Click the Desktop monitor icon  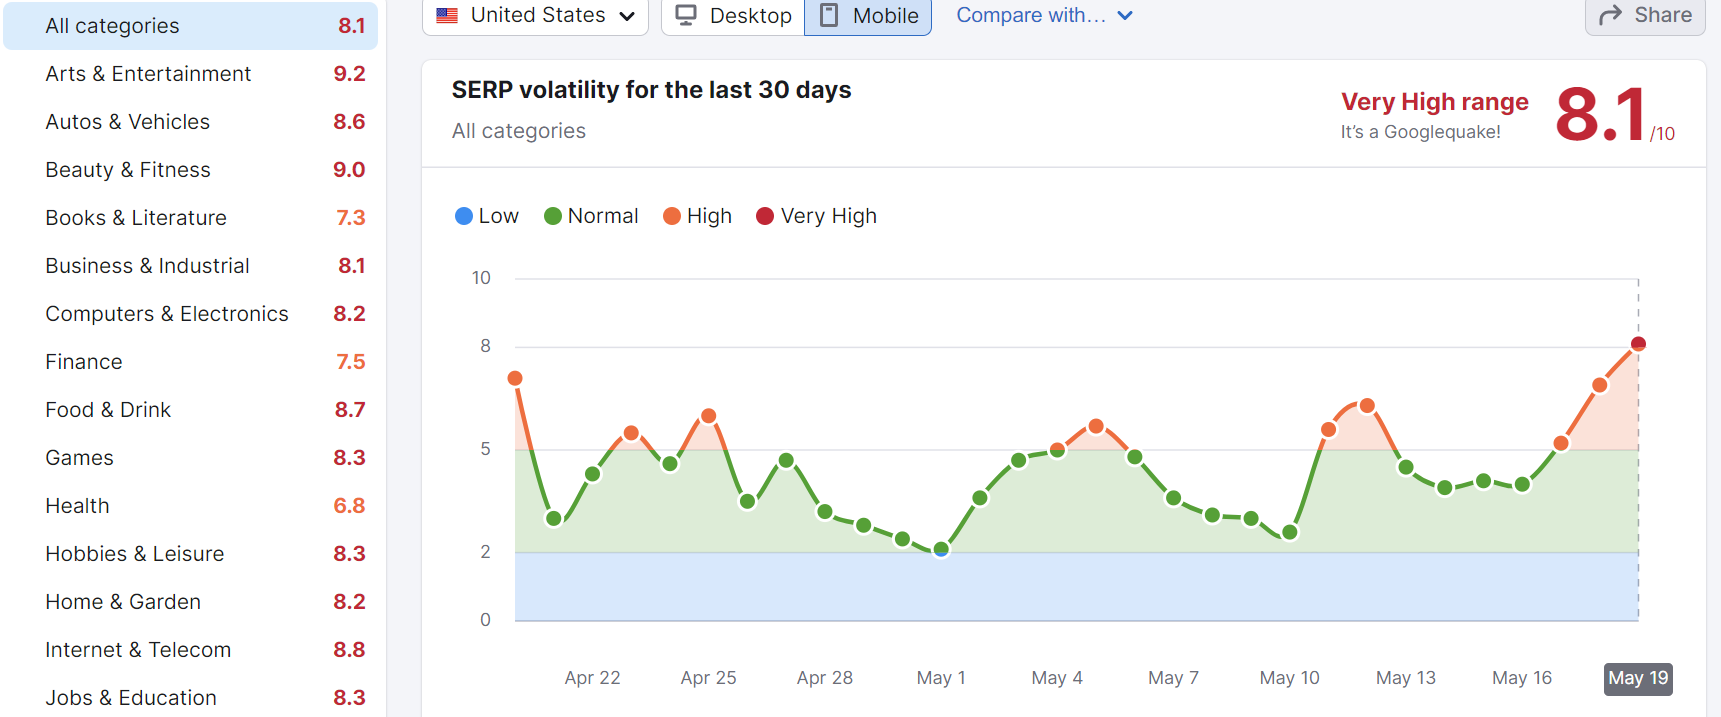tap(686, 15)
